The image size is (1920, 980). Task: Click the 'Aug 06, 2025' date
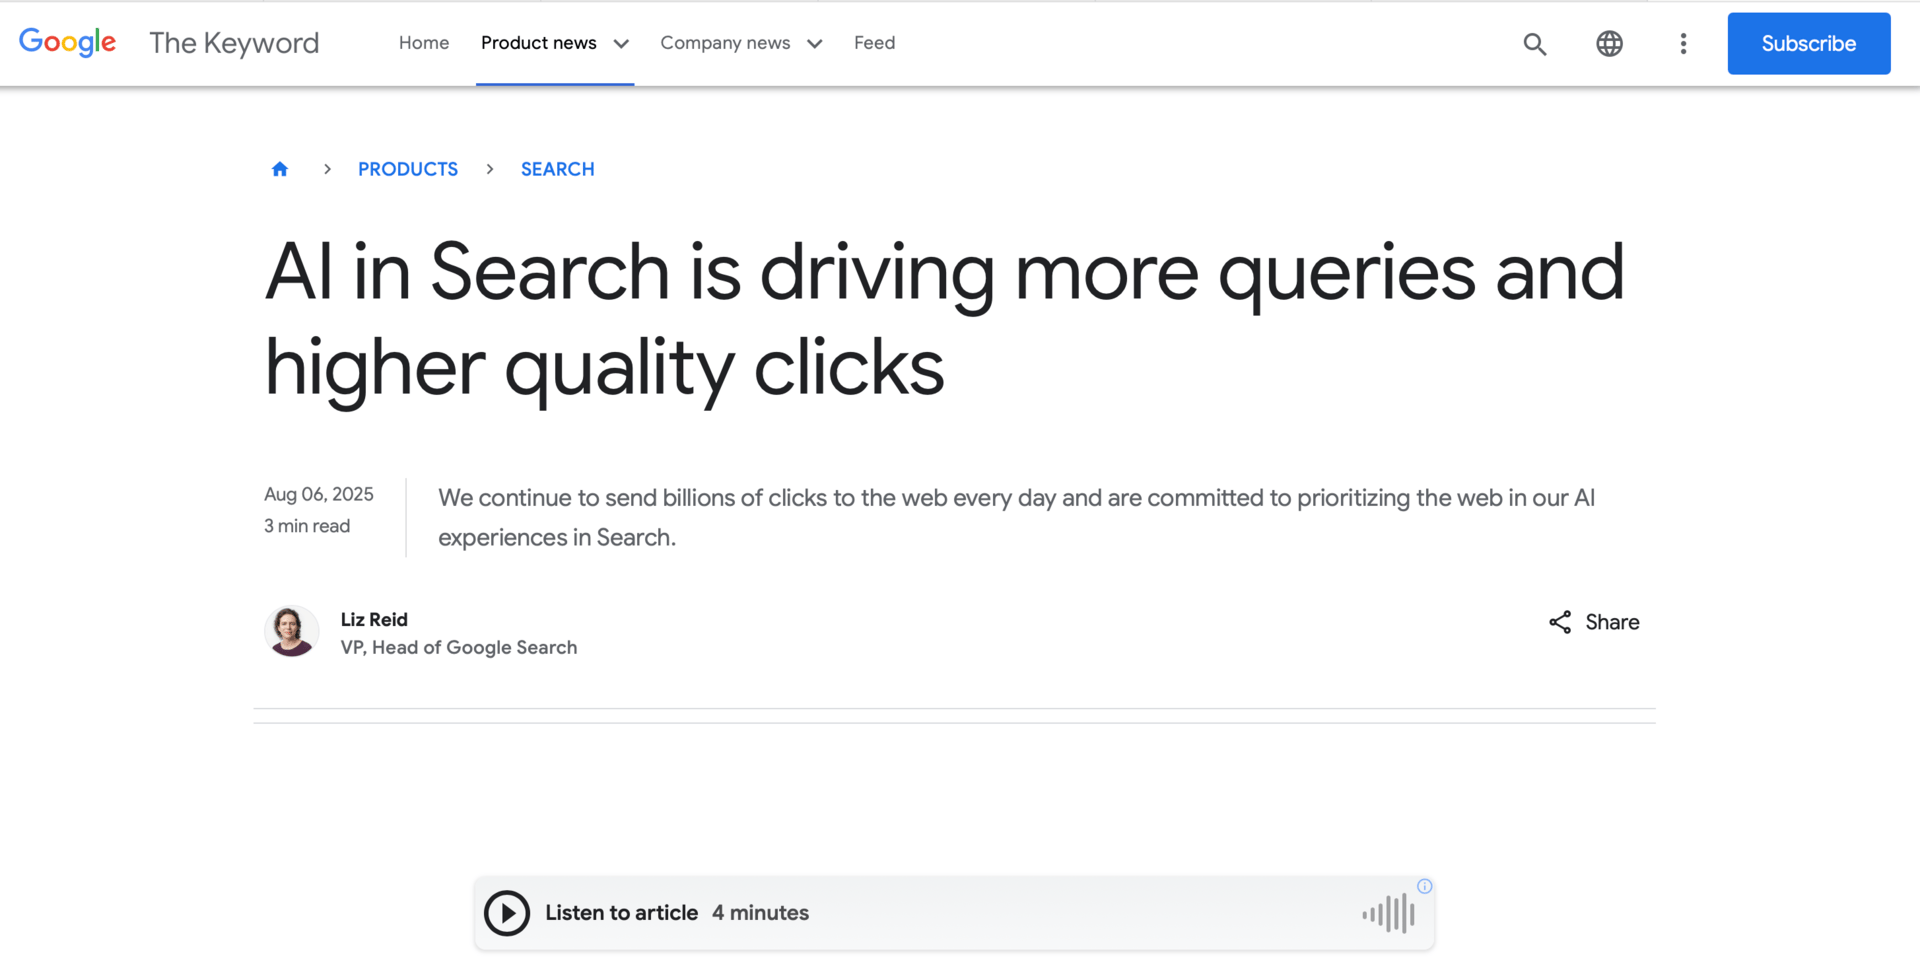319,494
